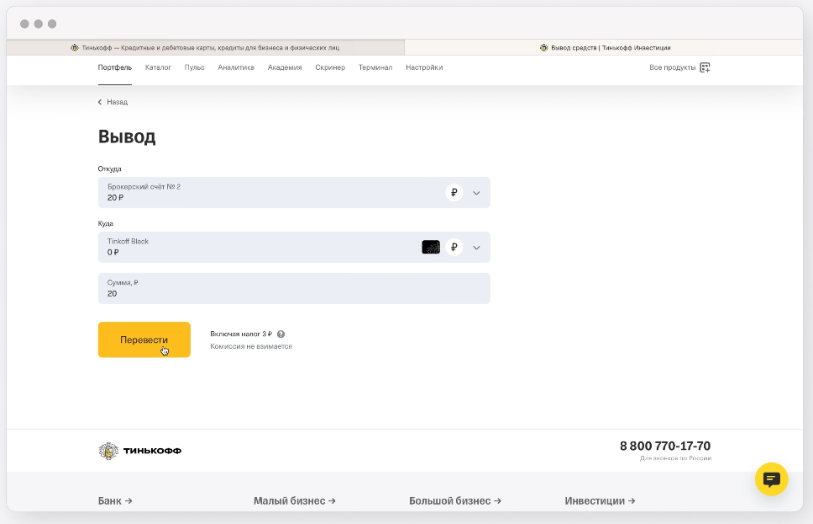Click the ruble icon in Откуда field
813x524 pixels.
pyautogui.click(x=454, y=193)
